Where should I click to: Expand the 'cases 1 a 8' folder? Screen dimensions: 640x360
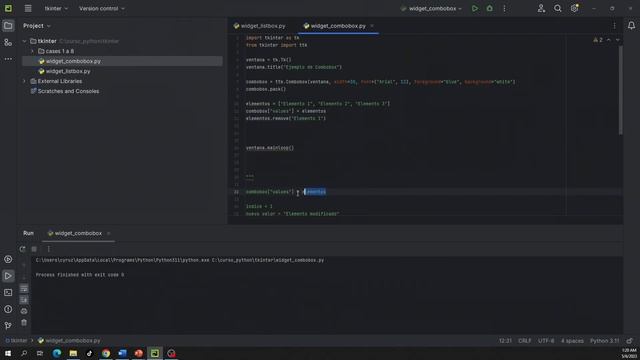[x=33, y=51]
